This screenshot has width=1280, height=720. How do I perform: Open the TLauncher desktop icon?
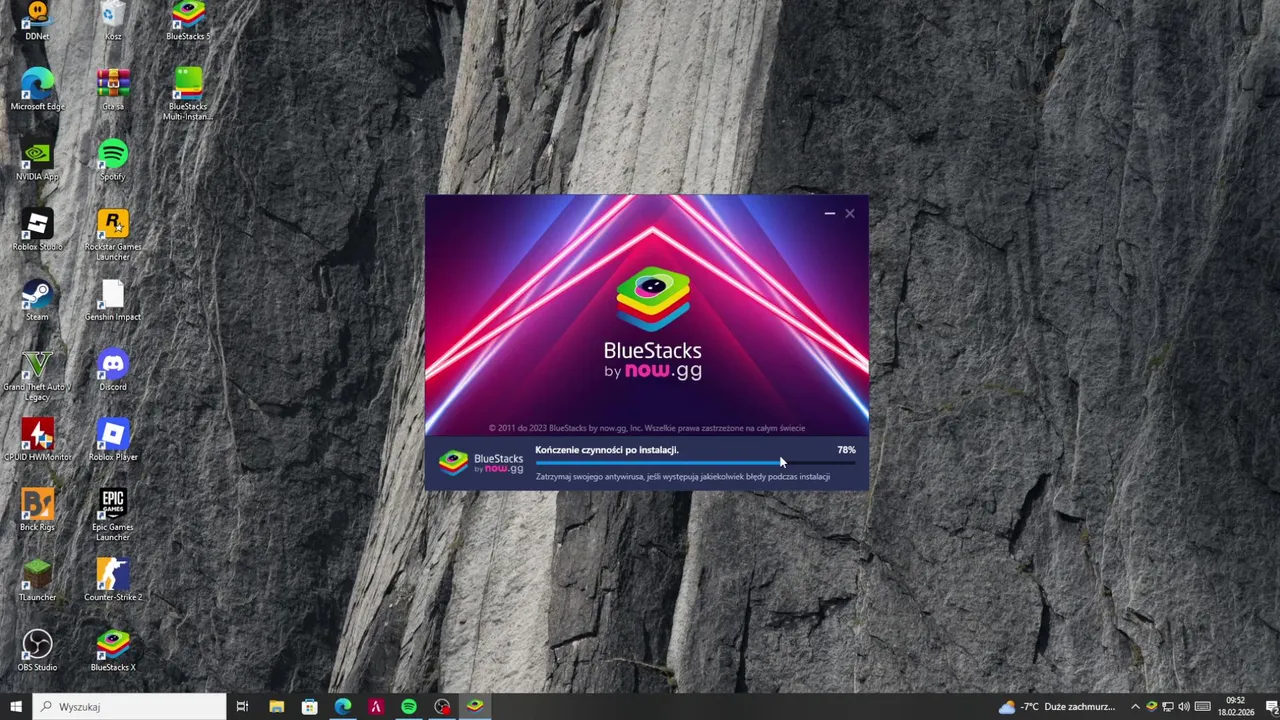coord(37,580)
